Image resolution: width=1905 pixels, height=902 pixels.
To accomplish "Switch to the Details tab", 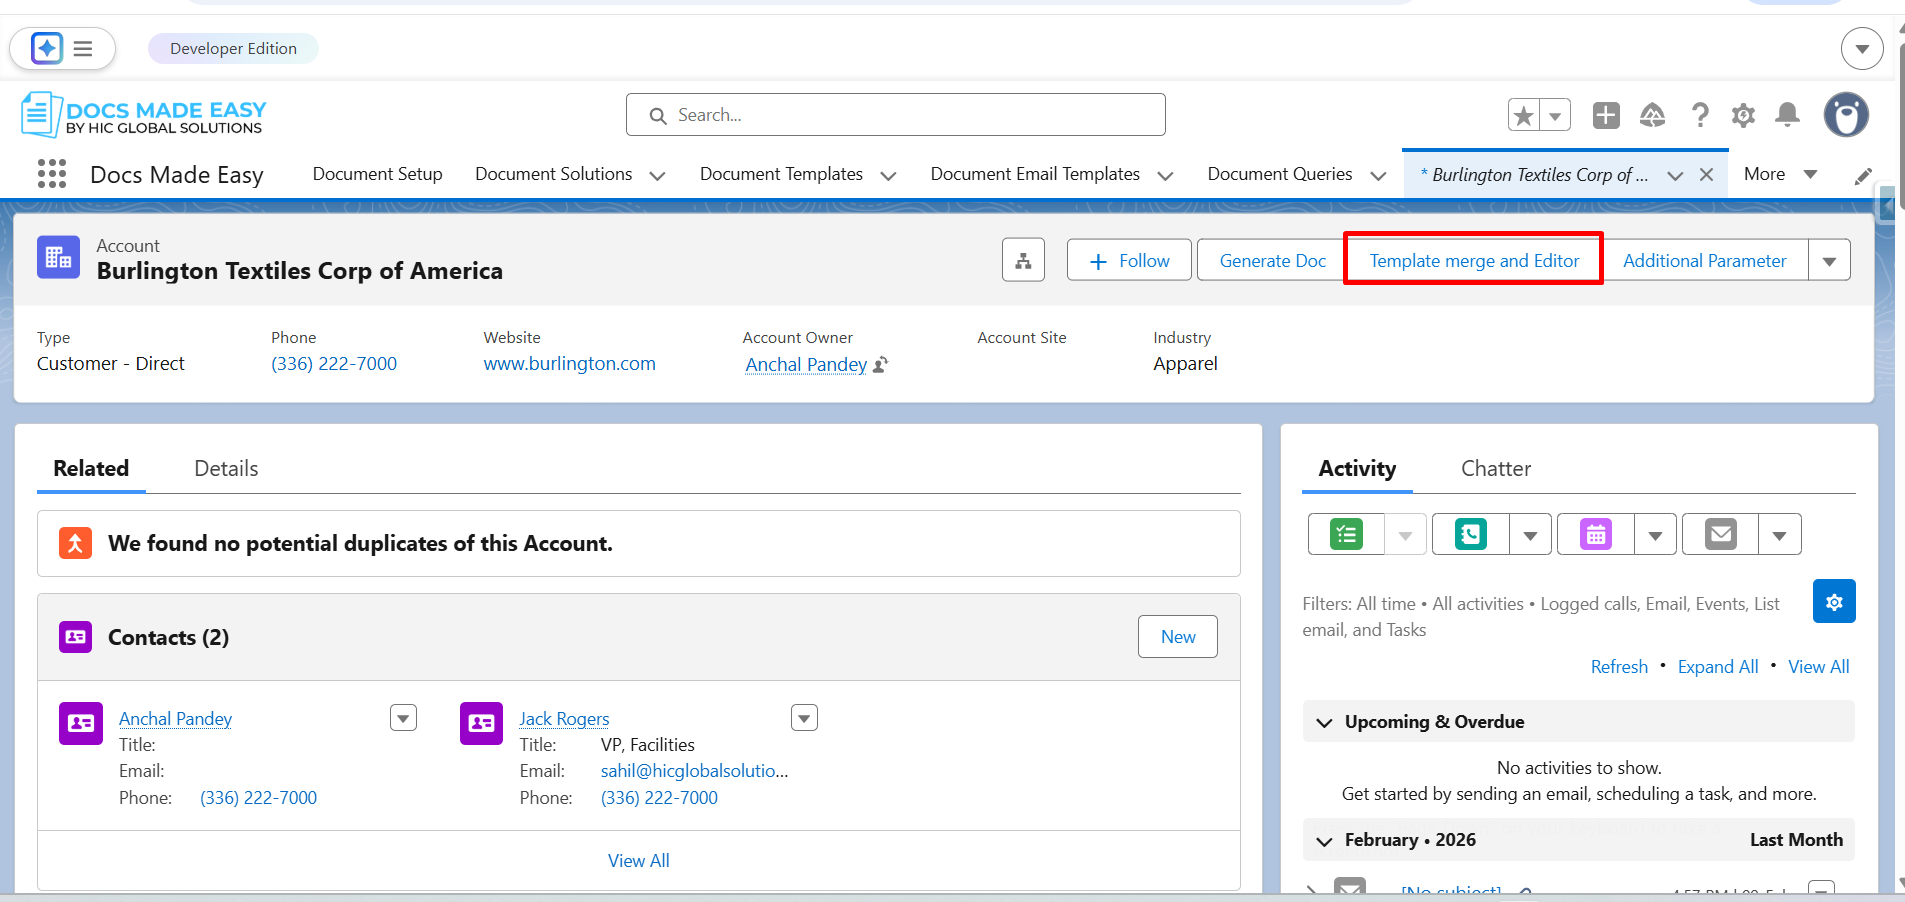I will coord(226,469).
